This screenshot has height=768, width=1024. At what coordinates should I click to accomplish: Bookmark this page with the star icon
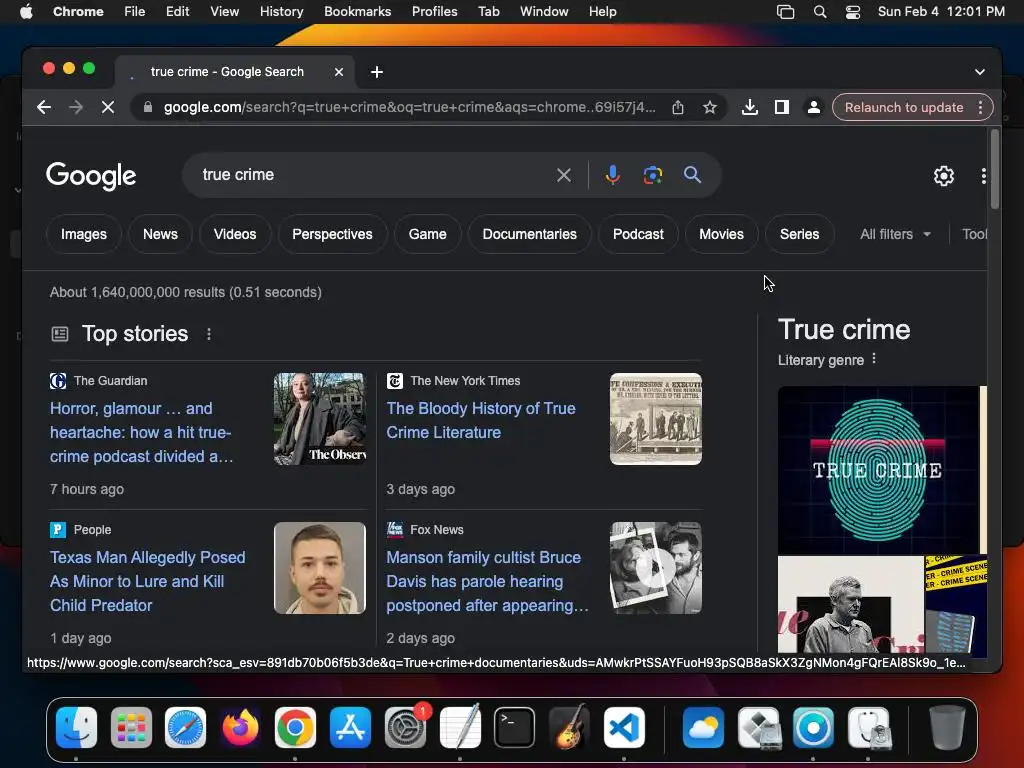point(710,107)
